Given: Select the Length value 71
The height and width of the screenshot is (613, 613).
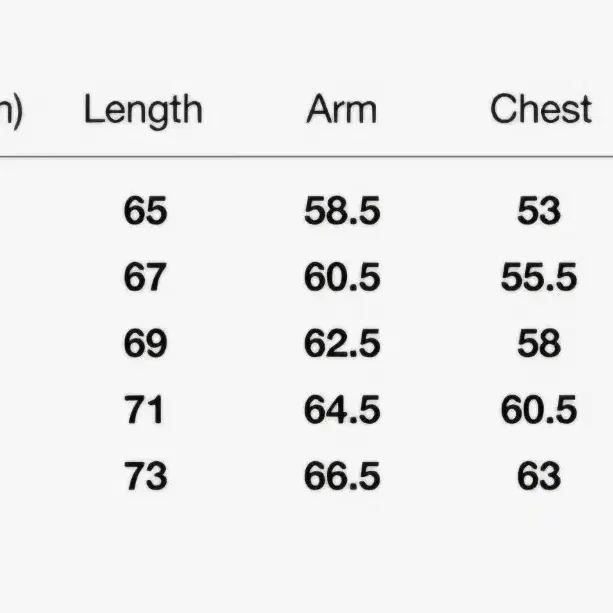Looking at the screenshot, I should click(143, 410).
